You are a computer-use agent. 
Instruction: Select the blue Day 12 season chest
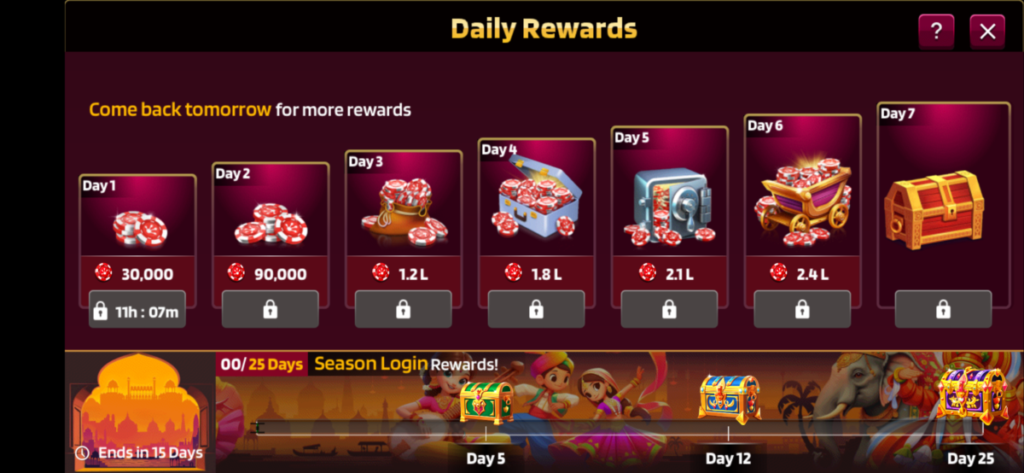point(729,399)
